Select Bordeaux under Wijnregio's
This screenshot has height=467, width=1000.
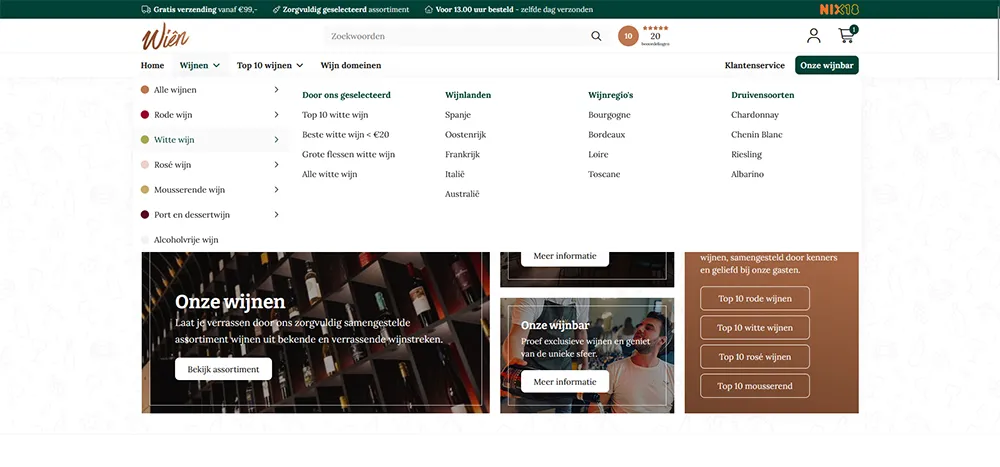coord(607,135)
